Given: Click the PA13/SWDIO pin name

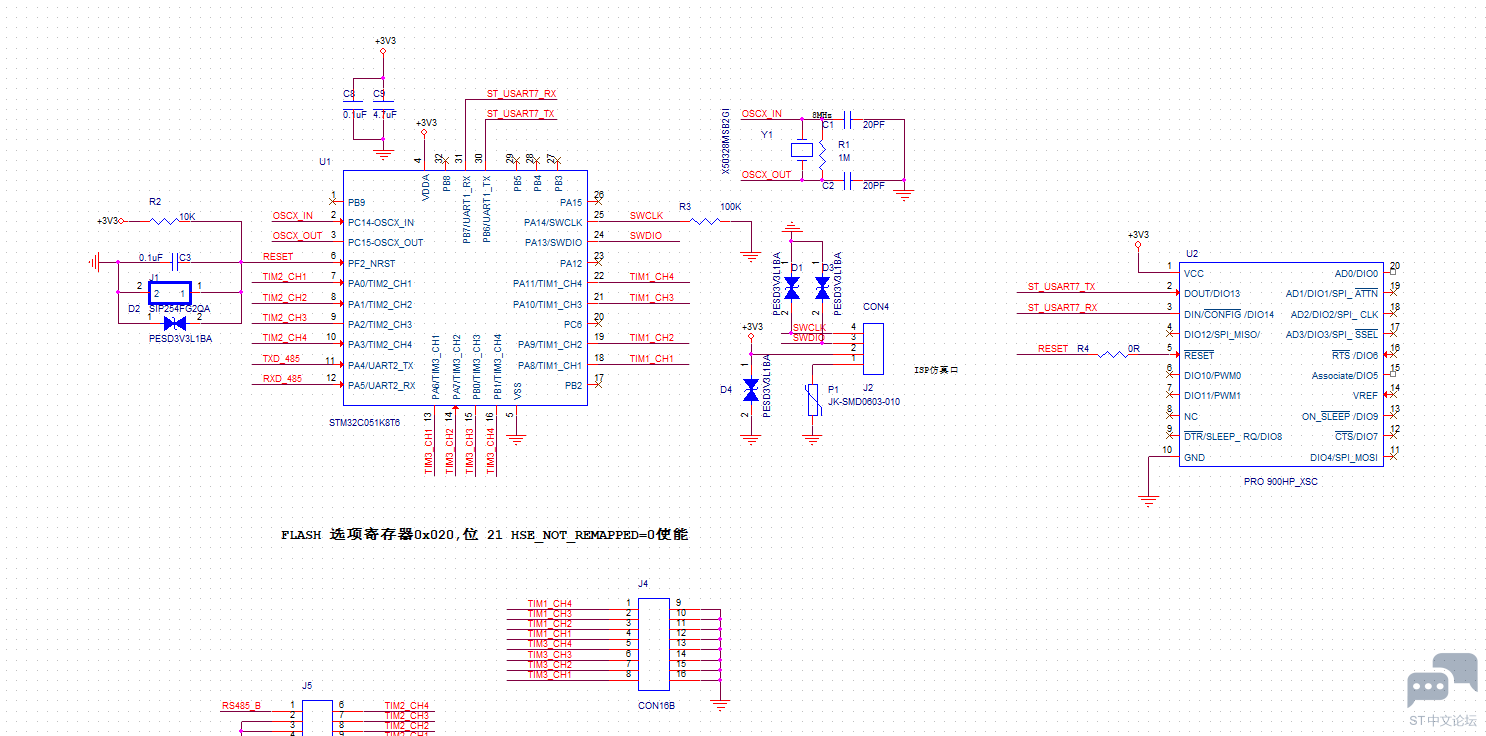Looking at the screenshot, I should coord(554,242).
